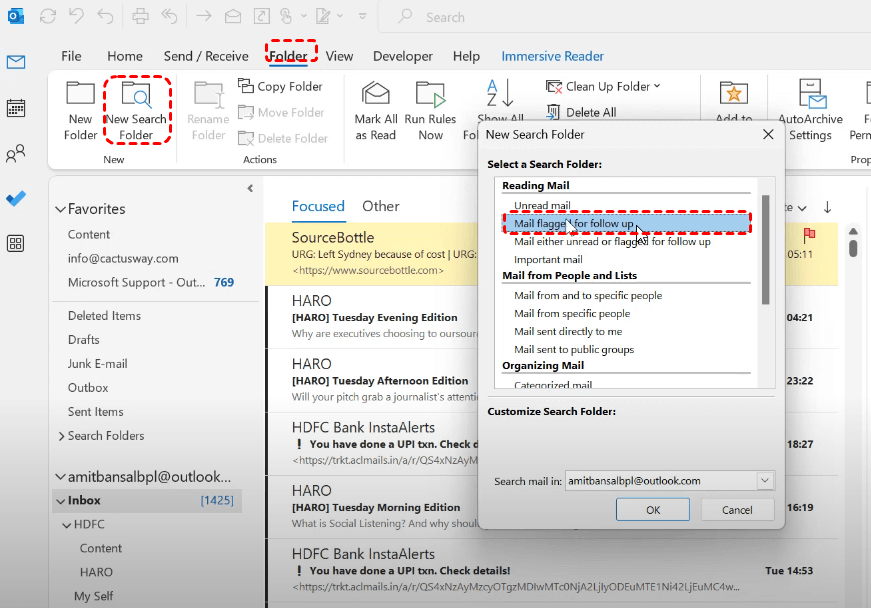Open the File menu

pyautogui.click(x=71, y=56)
